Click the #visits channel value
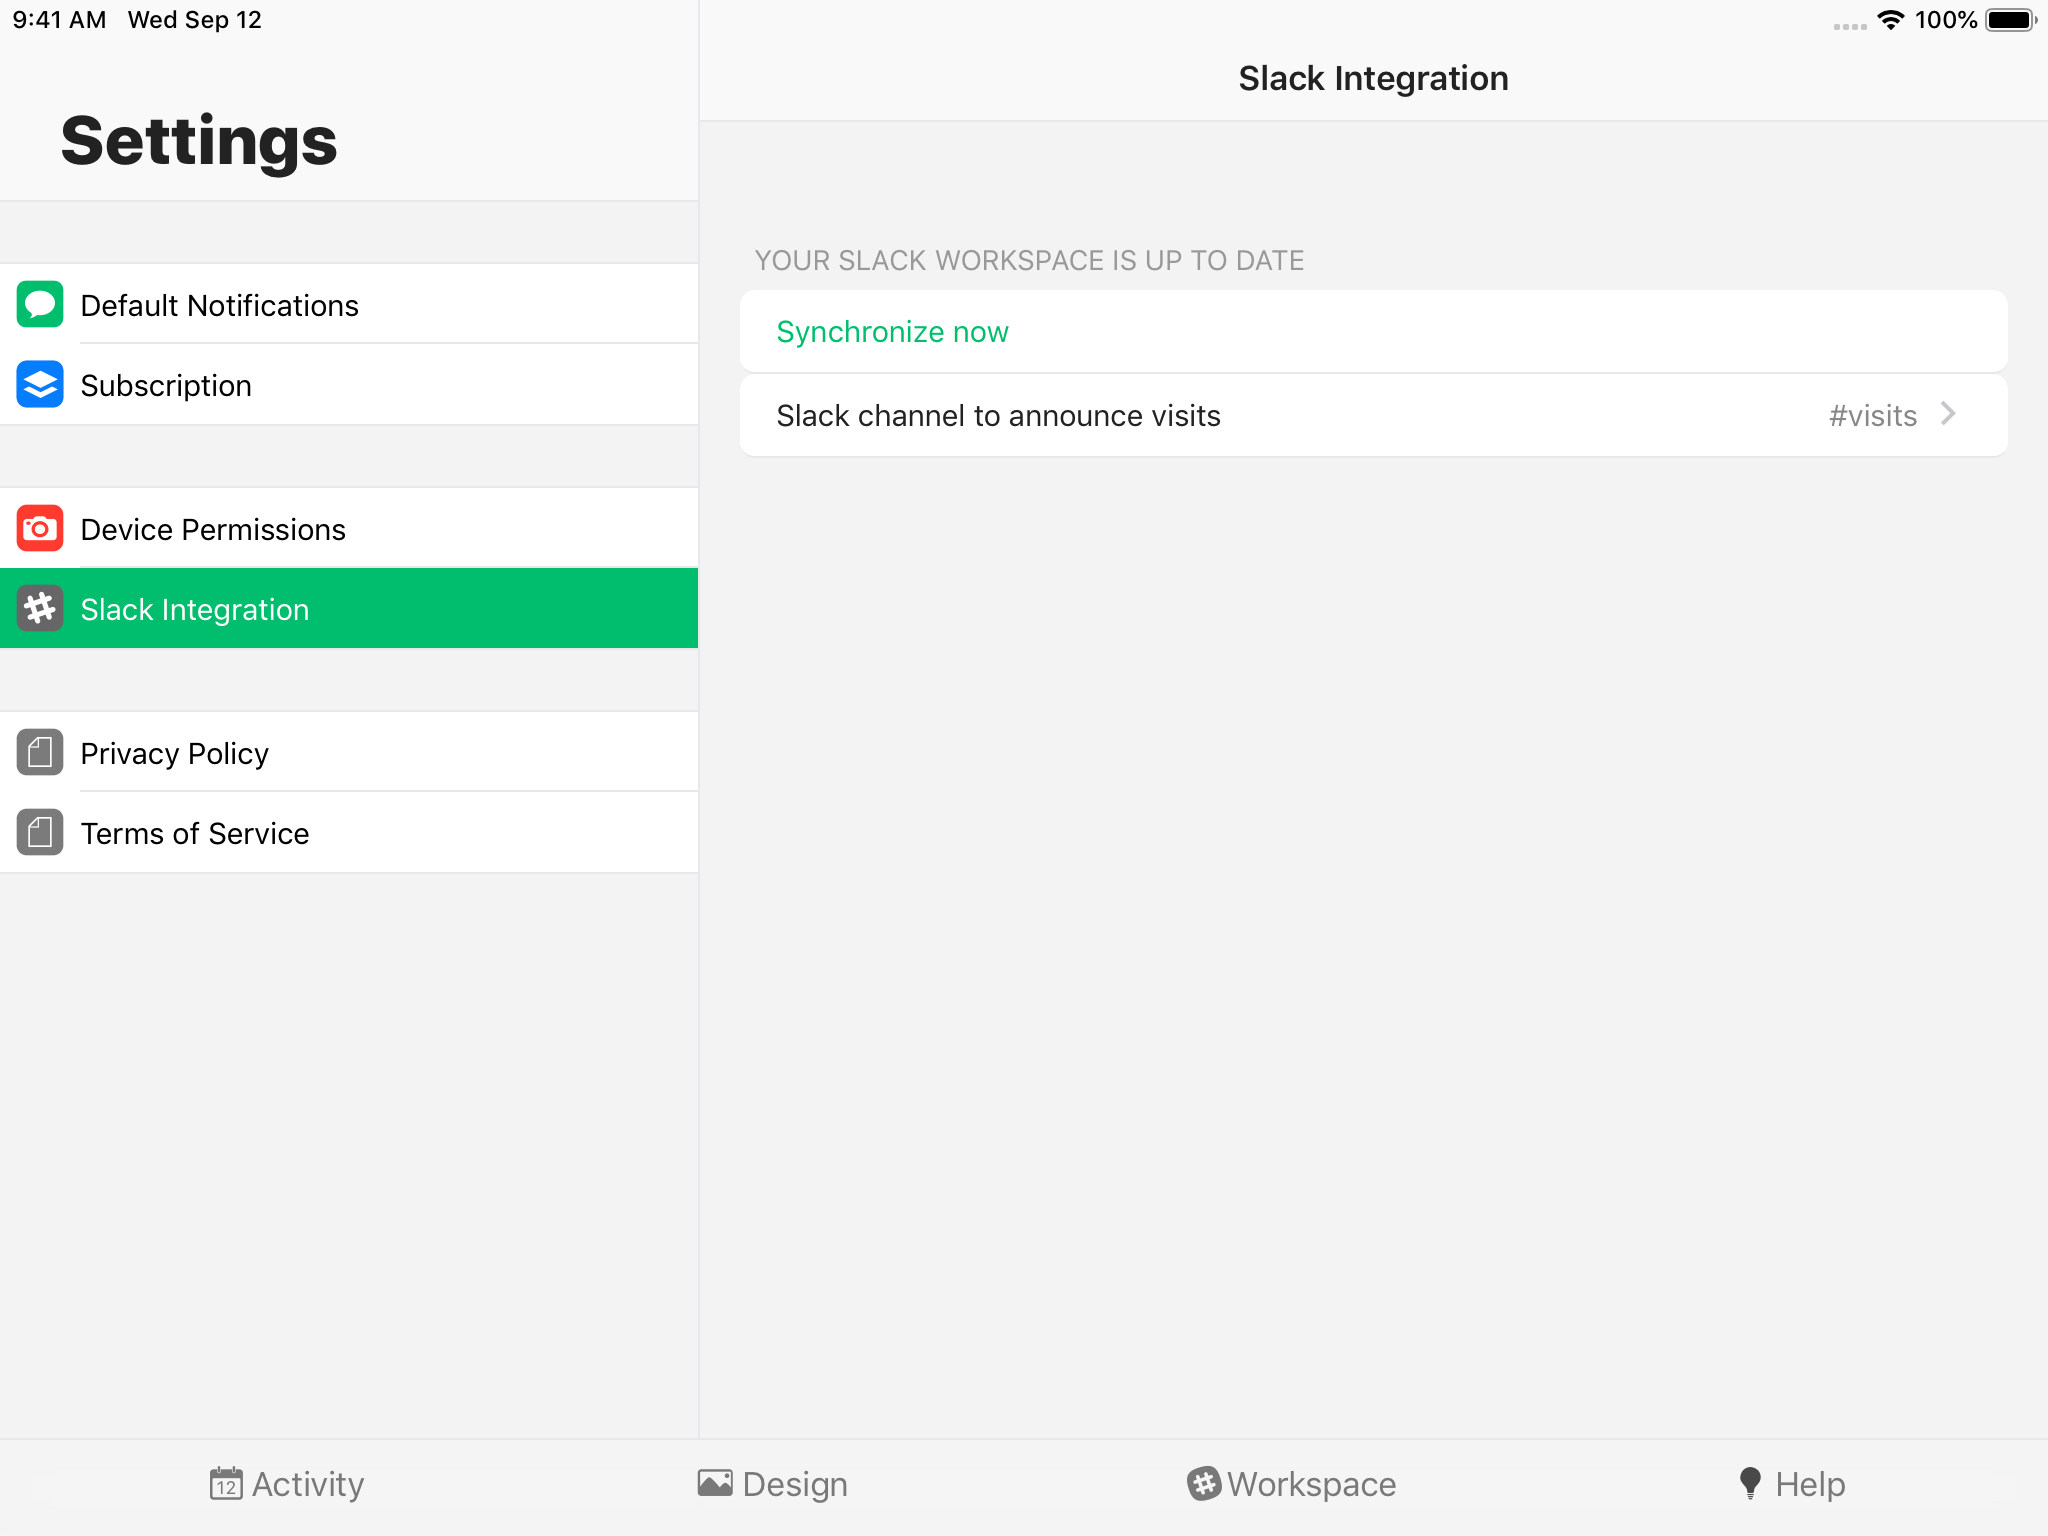This screenshot has height=1536, width=2048. click(x=1872, y=416)
